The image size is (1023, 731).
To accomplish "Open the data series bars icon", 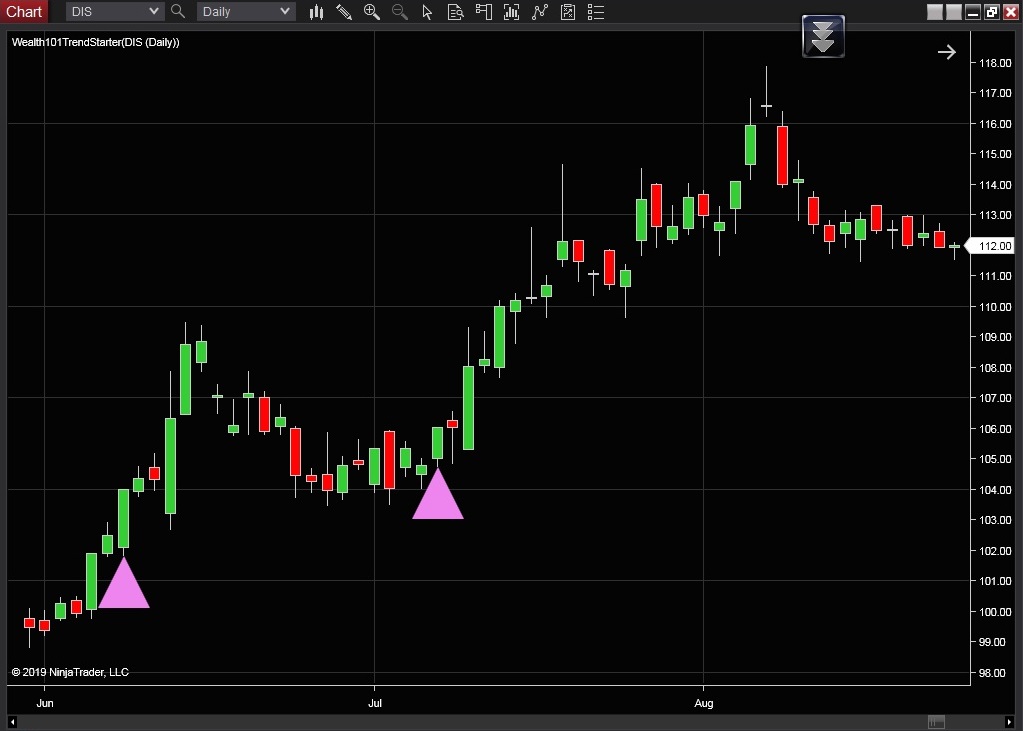I will (512, 12).
